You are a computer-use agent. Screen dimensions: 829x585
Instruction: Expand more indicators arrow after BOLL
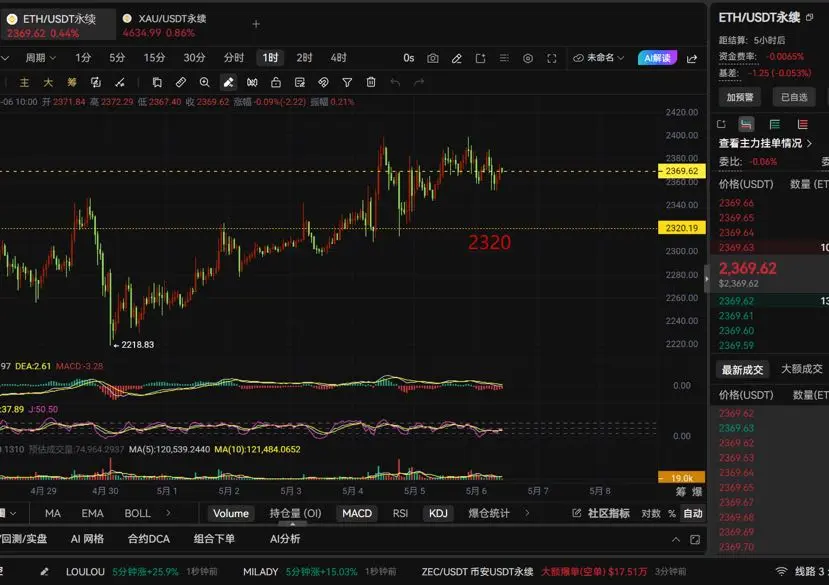coord(168,513)
